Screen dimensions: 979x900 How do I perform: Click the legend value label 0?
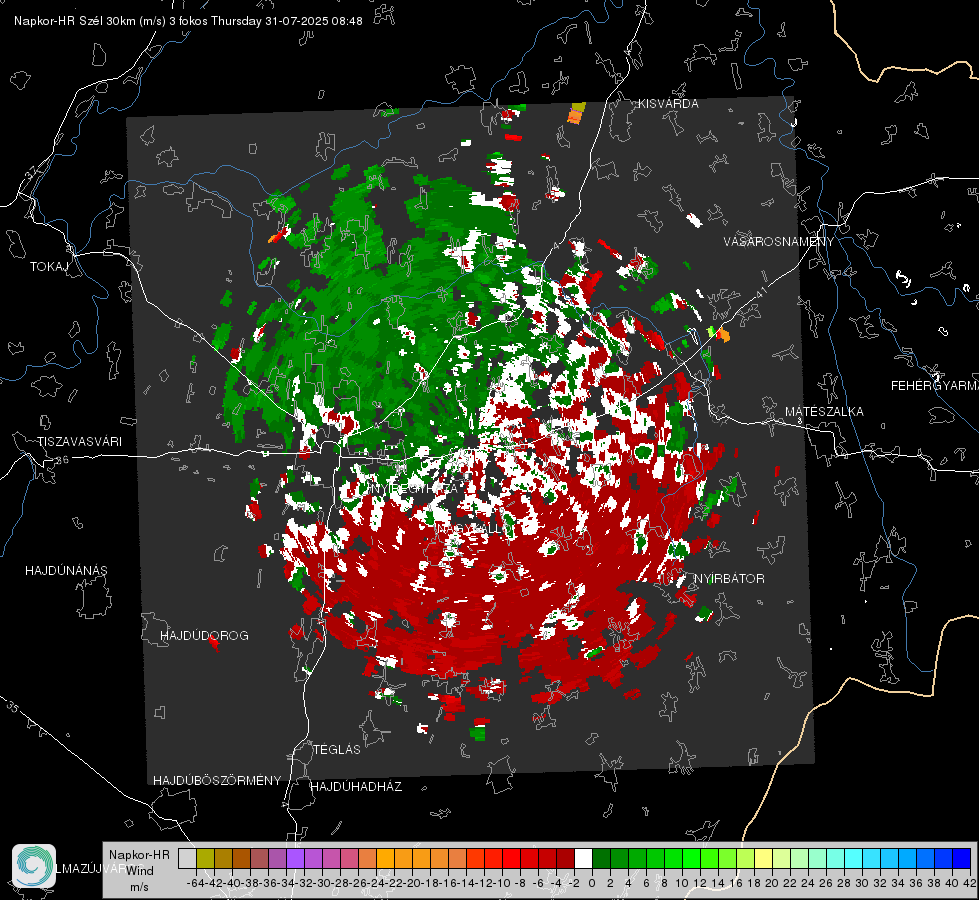[x=592, y=883]
